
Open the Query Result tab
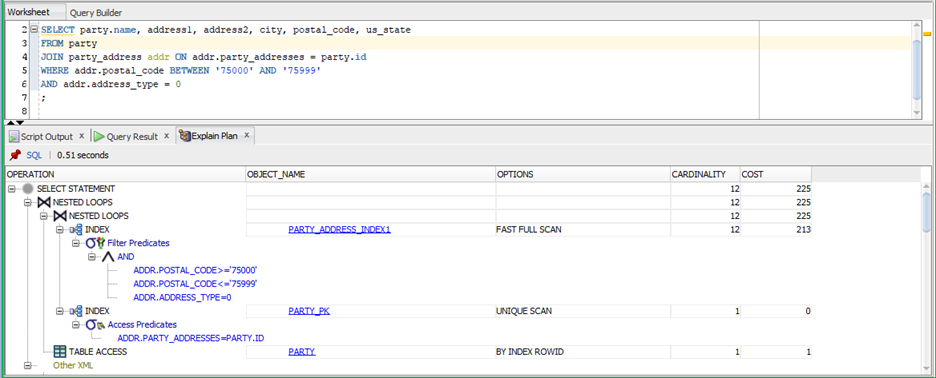132,136
